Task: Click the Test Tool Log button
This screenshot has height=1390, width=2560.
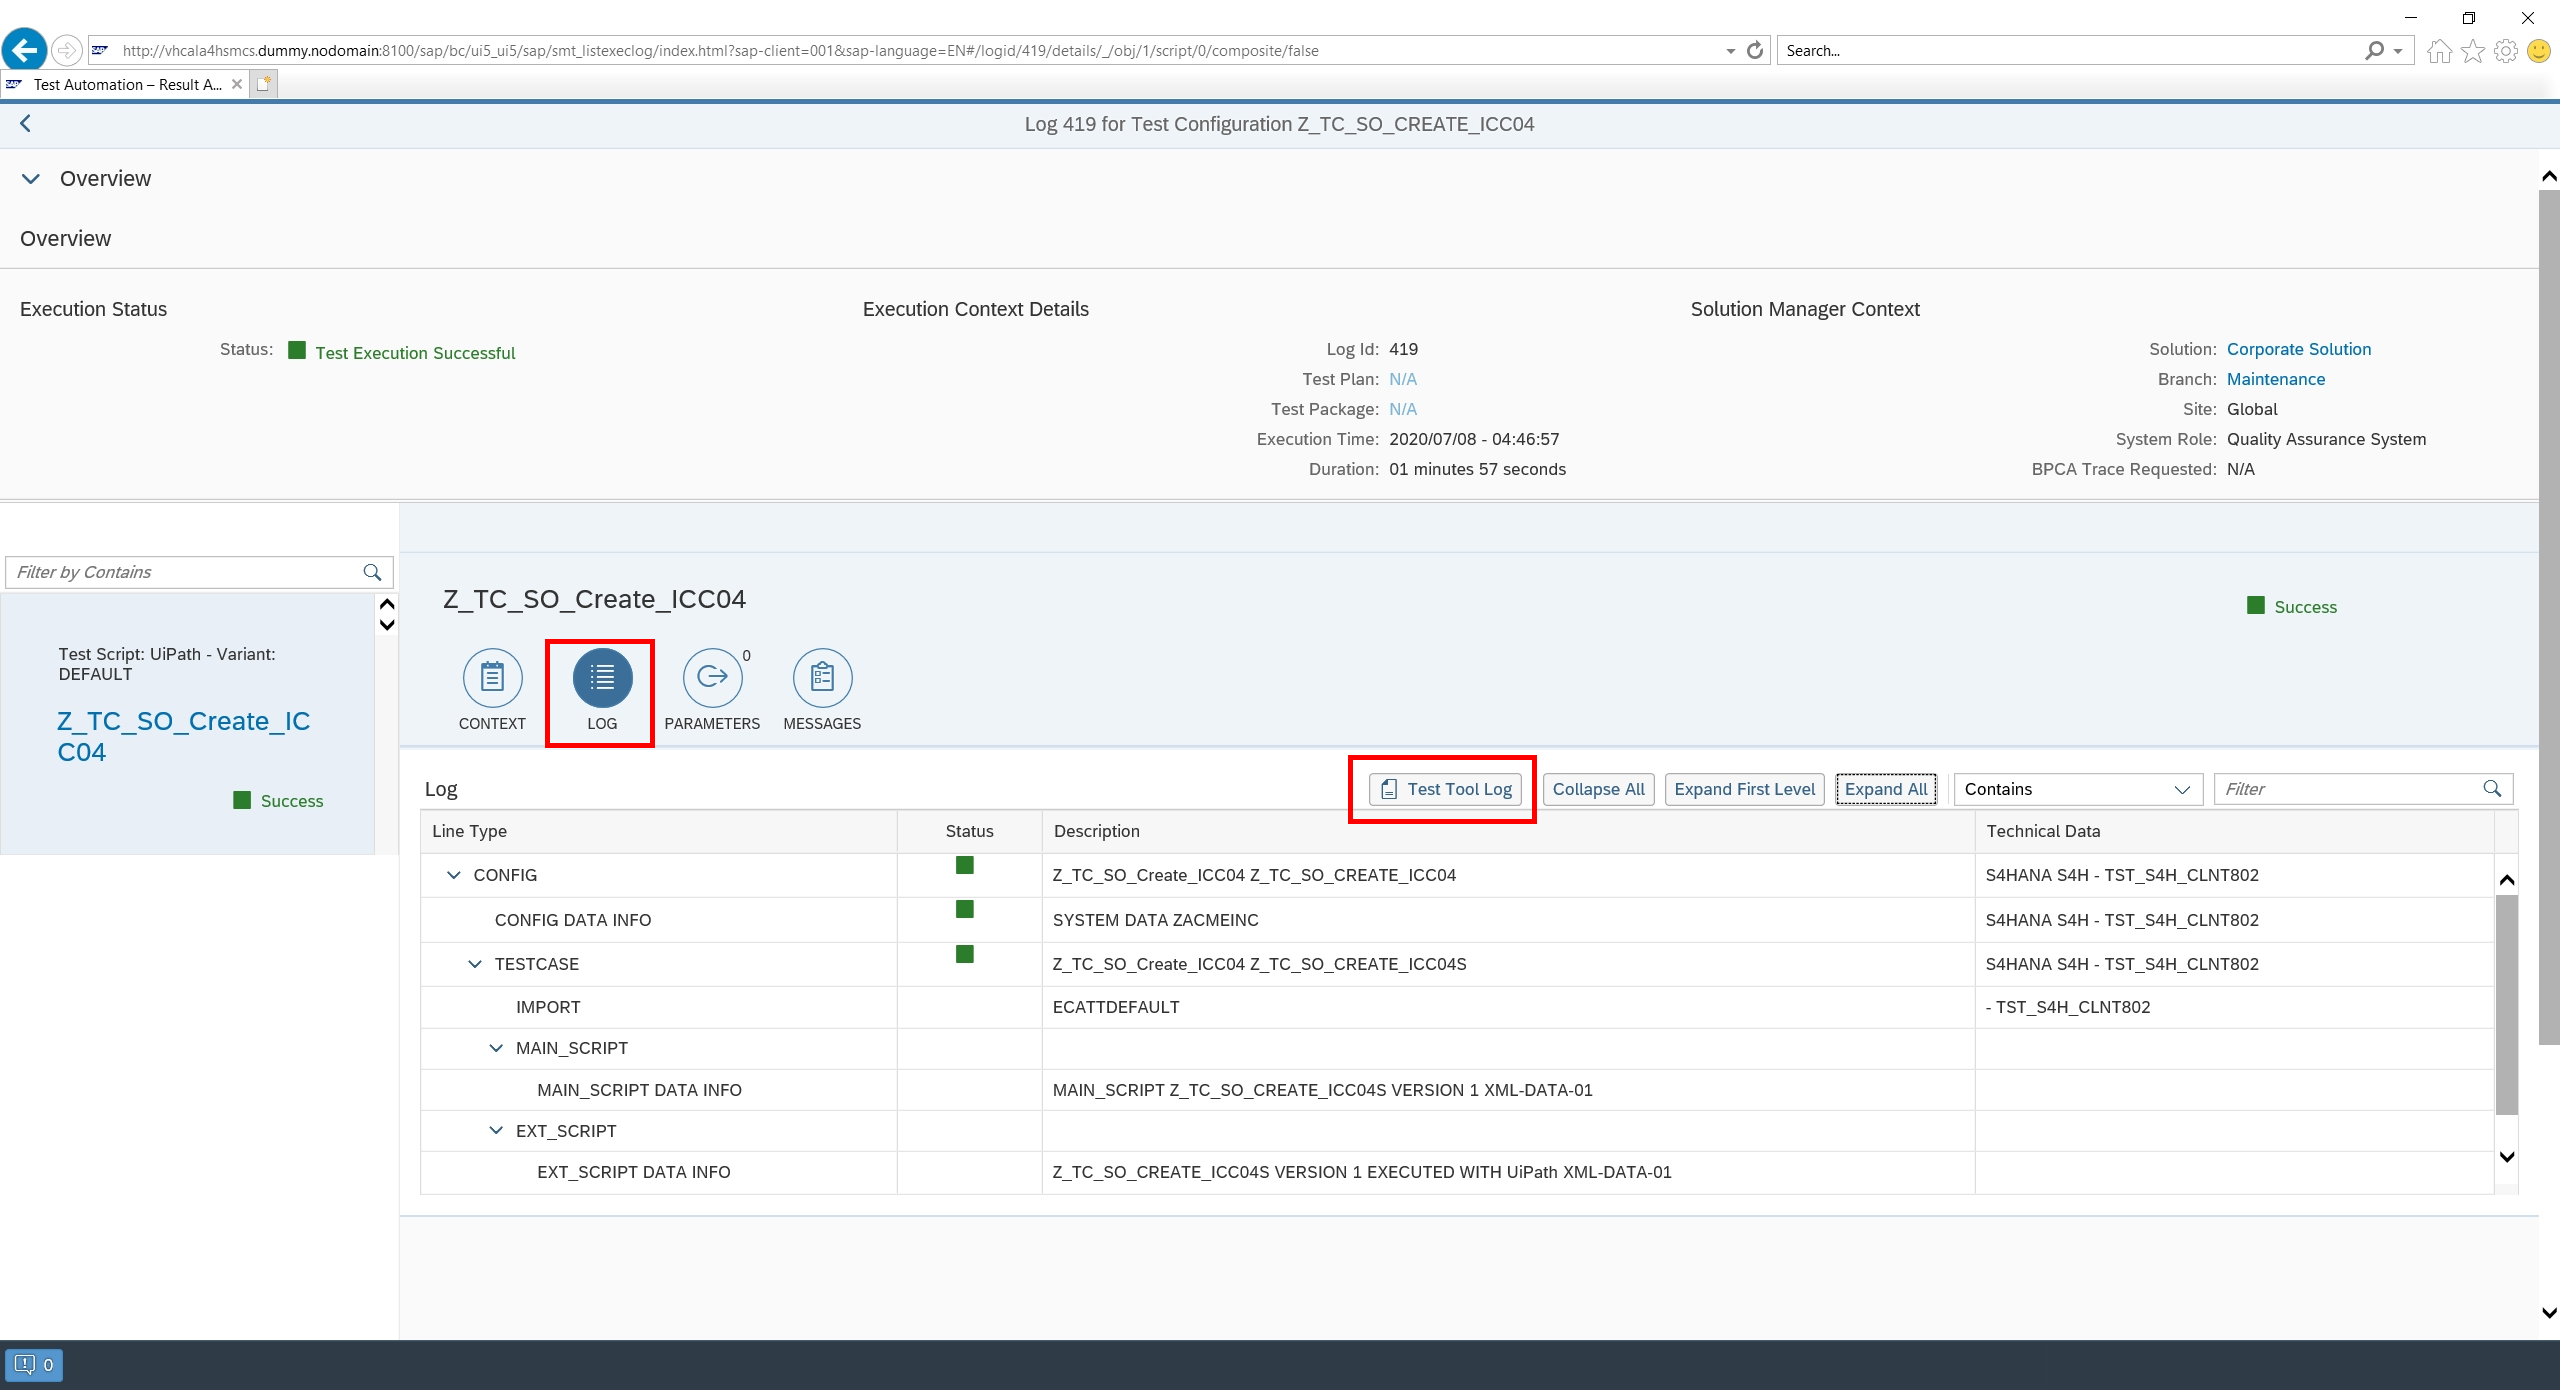Action: click(1445, 789)
